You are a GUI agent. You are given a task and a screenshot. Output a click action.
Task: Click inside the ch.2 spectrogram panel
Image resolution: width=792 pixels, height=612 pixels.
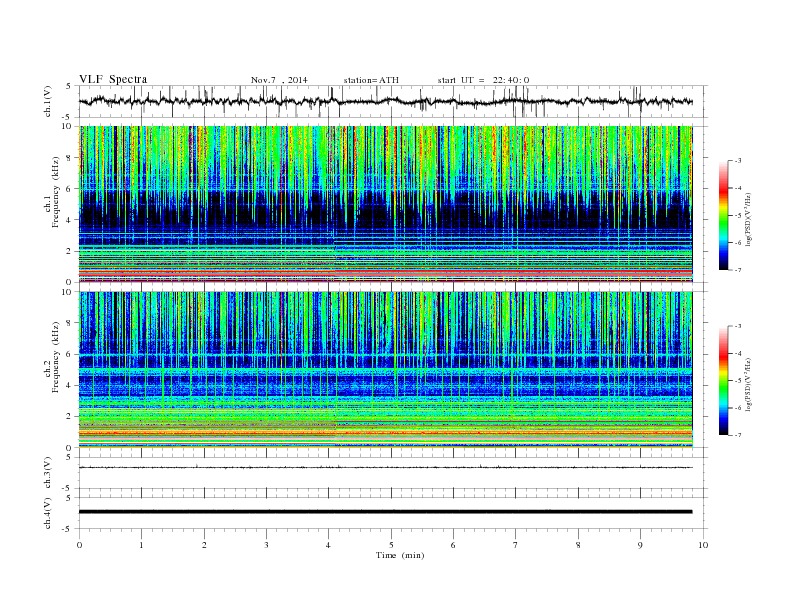[385, 370]
